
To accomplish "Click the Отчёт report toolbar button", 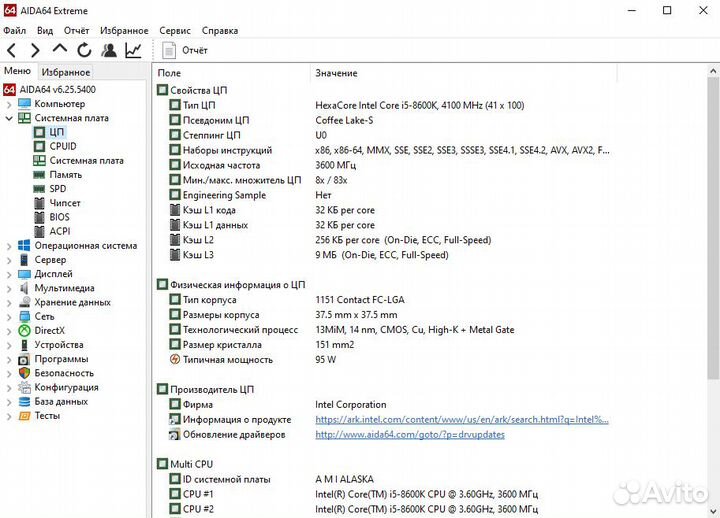I will [x=185, y=51].
